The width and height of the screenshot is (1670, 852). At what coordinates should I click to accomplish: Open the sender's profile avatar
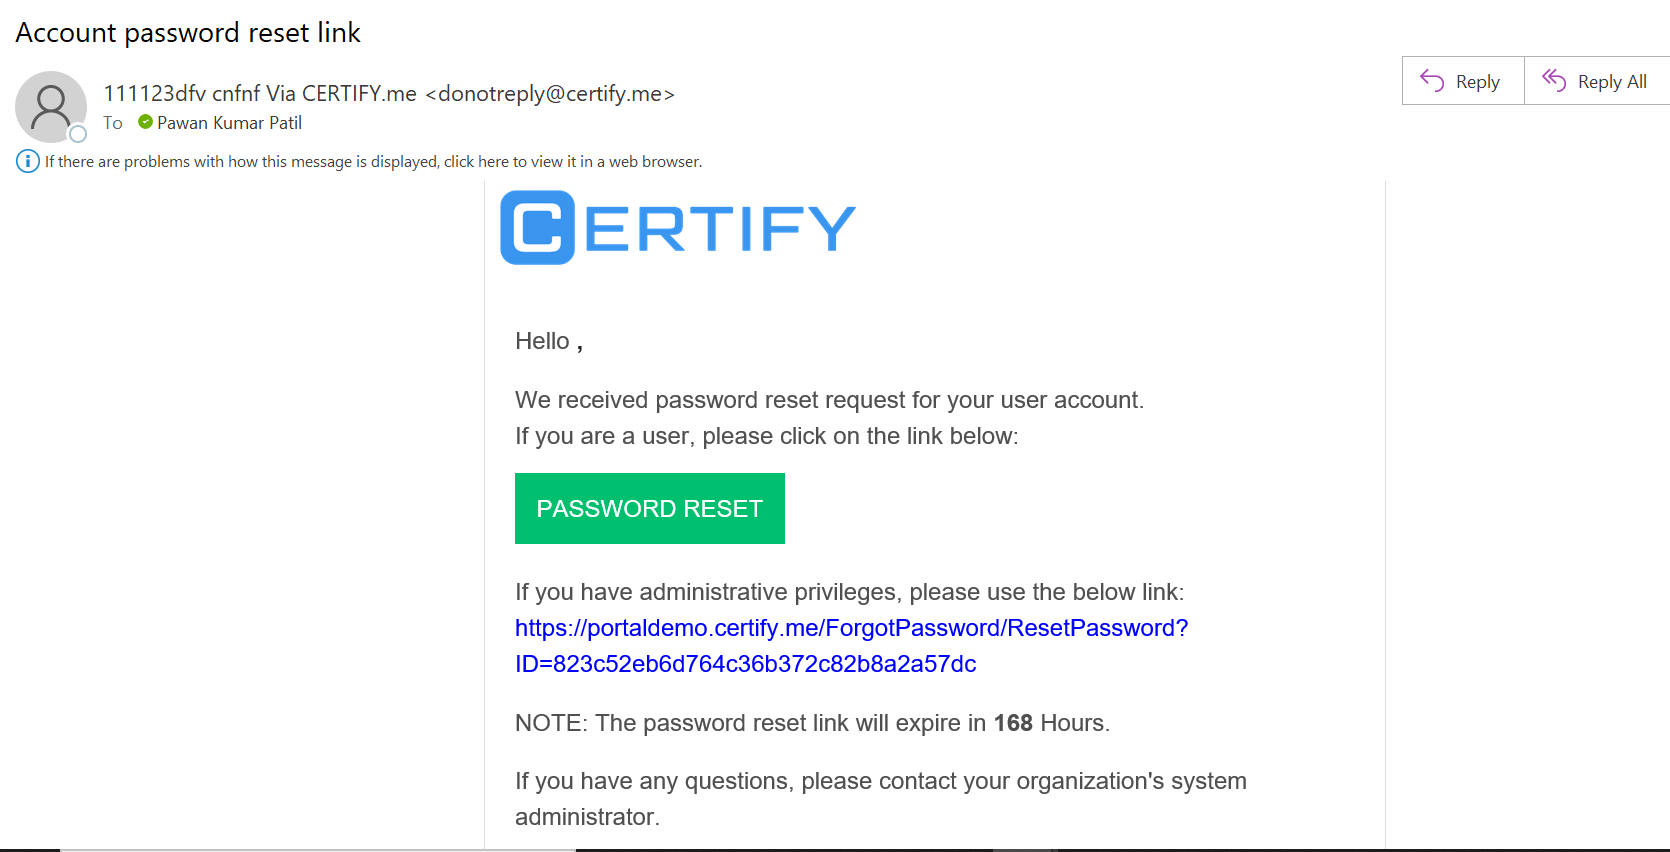[50, 106]
